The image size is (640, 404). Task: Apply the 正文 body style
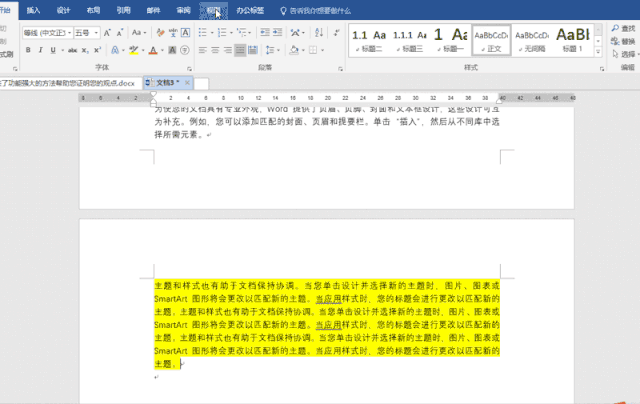(x=491, y=40)
